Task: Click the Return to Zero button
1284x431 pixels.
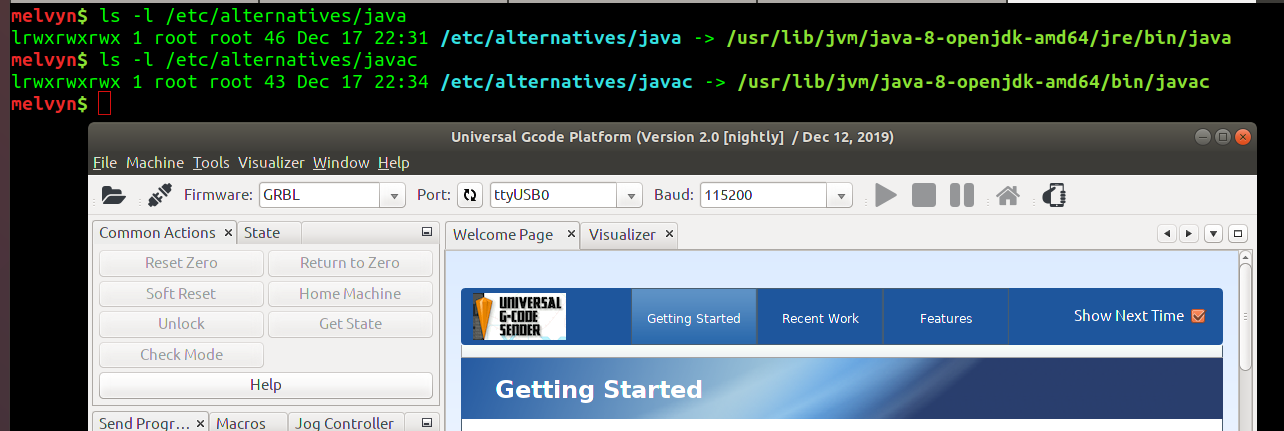Action: click(x=350, y=263)
